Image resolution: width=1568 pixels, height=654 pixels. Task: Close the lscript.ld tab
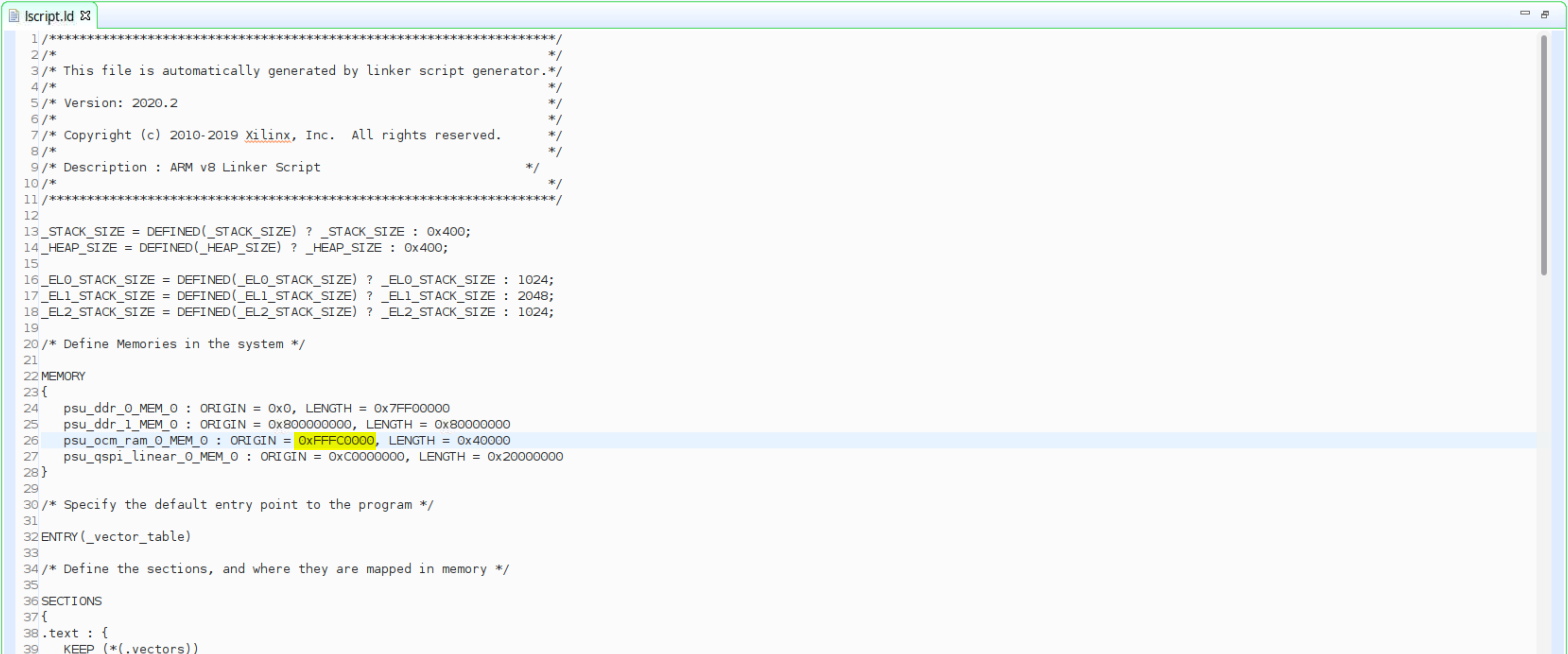point(85,15)
